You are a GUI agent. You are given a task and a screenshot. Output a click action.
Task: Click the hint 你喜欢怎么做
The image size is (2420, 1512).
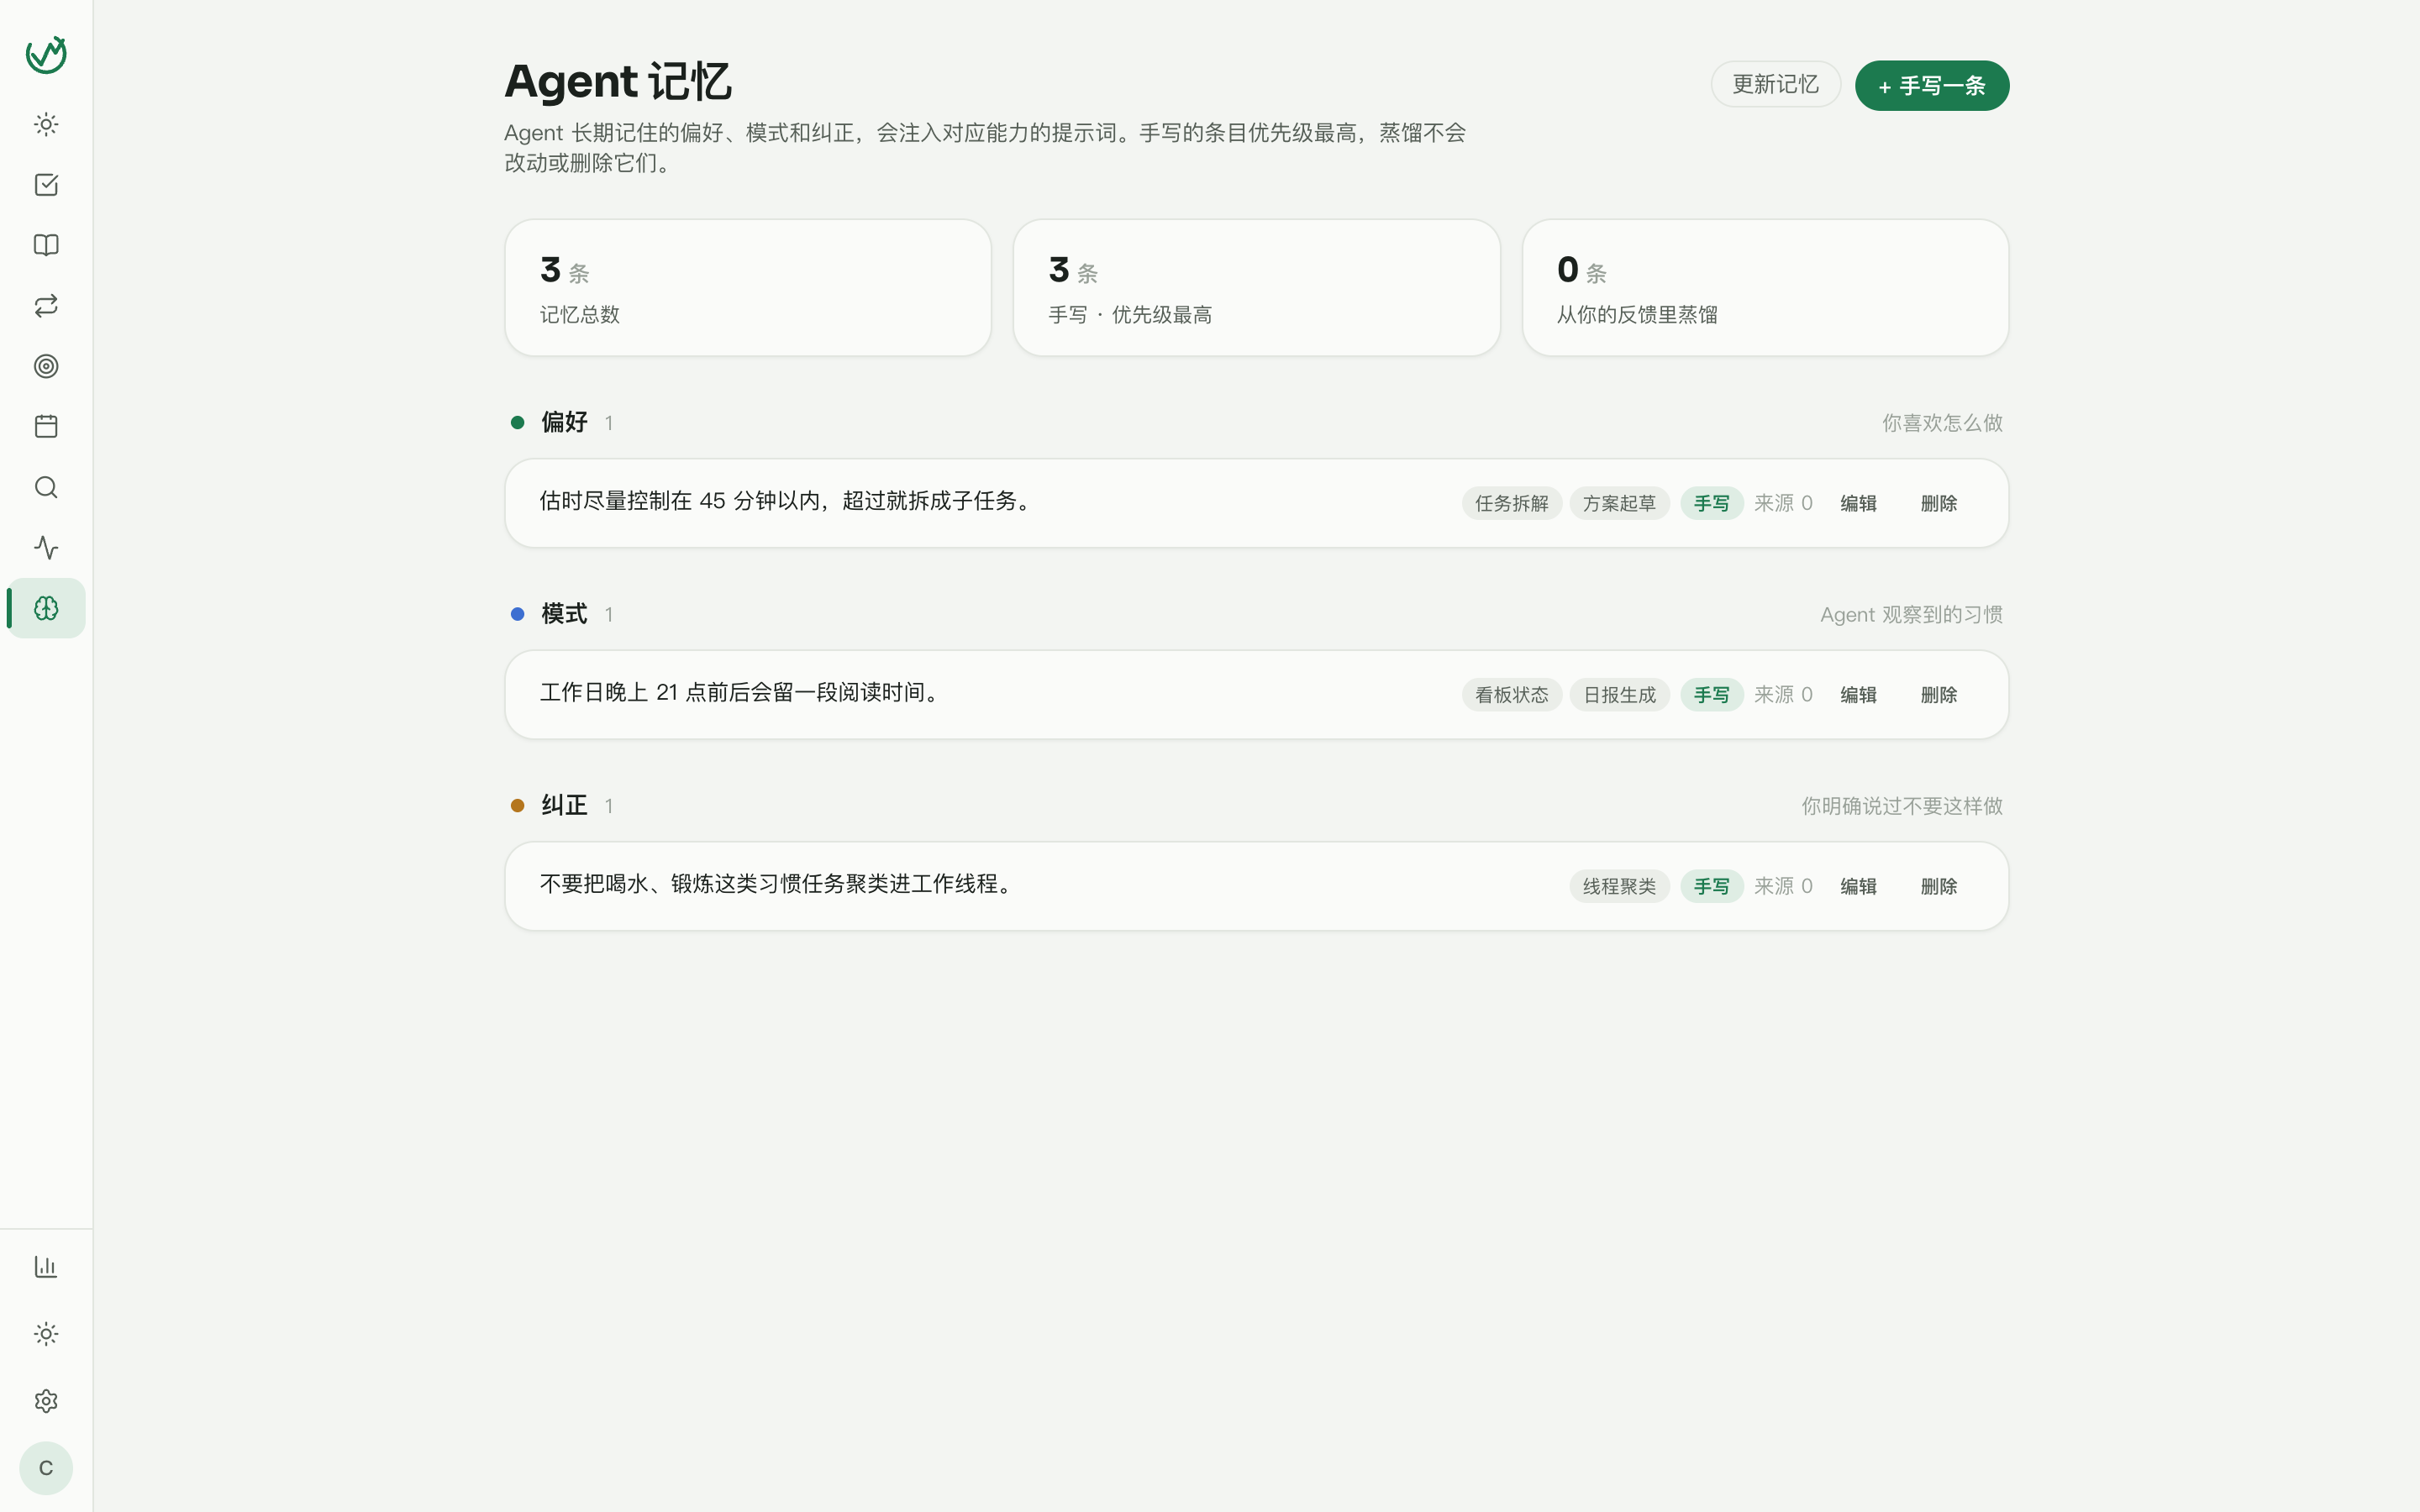point(1942,423)
